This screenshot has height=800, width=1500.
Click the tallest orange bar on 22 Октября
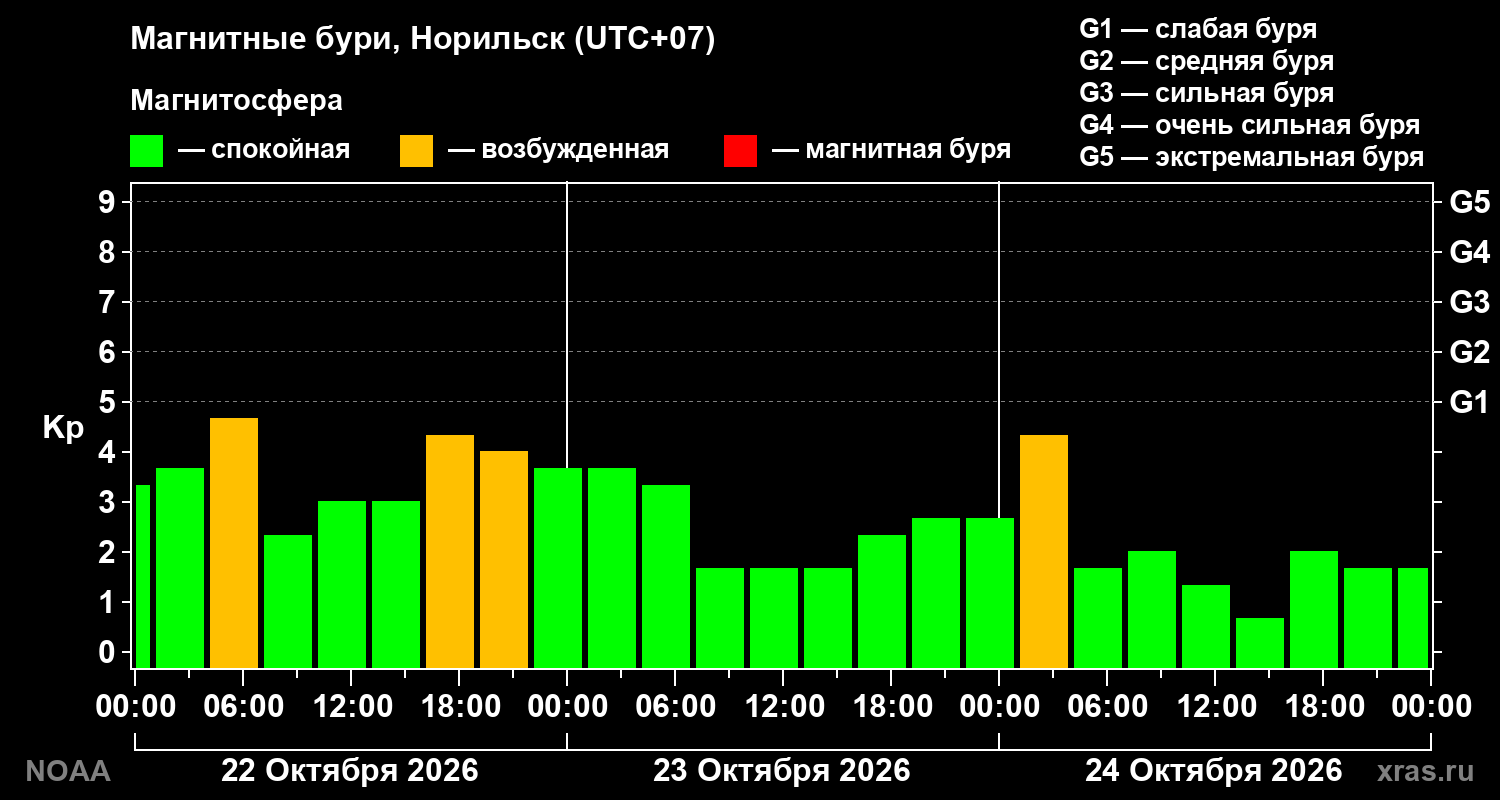[x=234, y=543]
